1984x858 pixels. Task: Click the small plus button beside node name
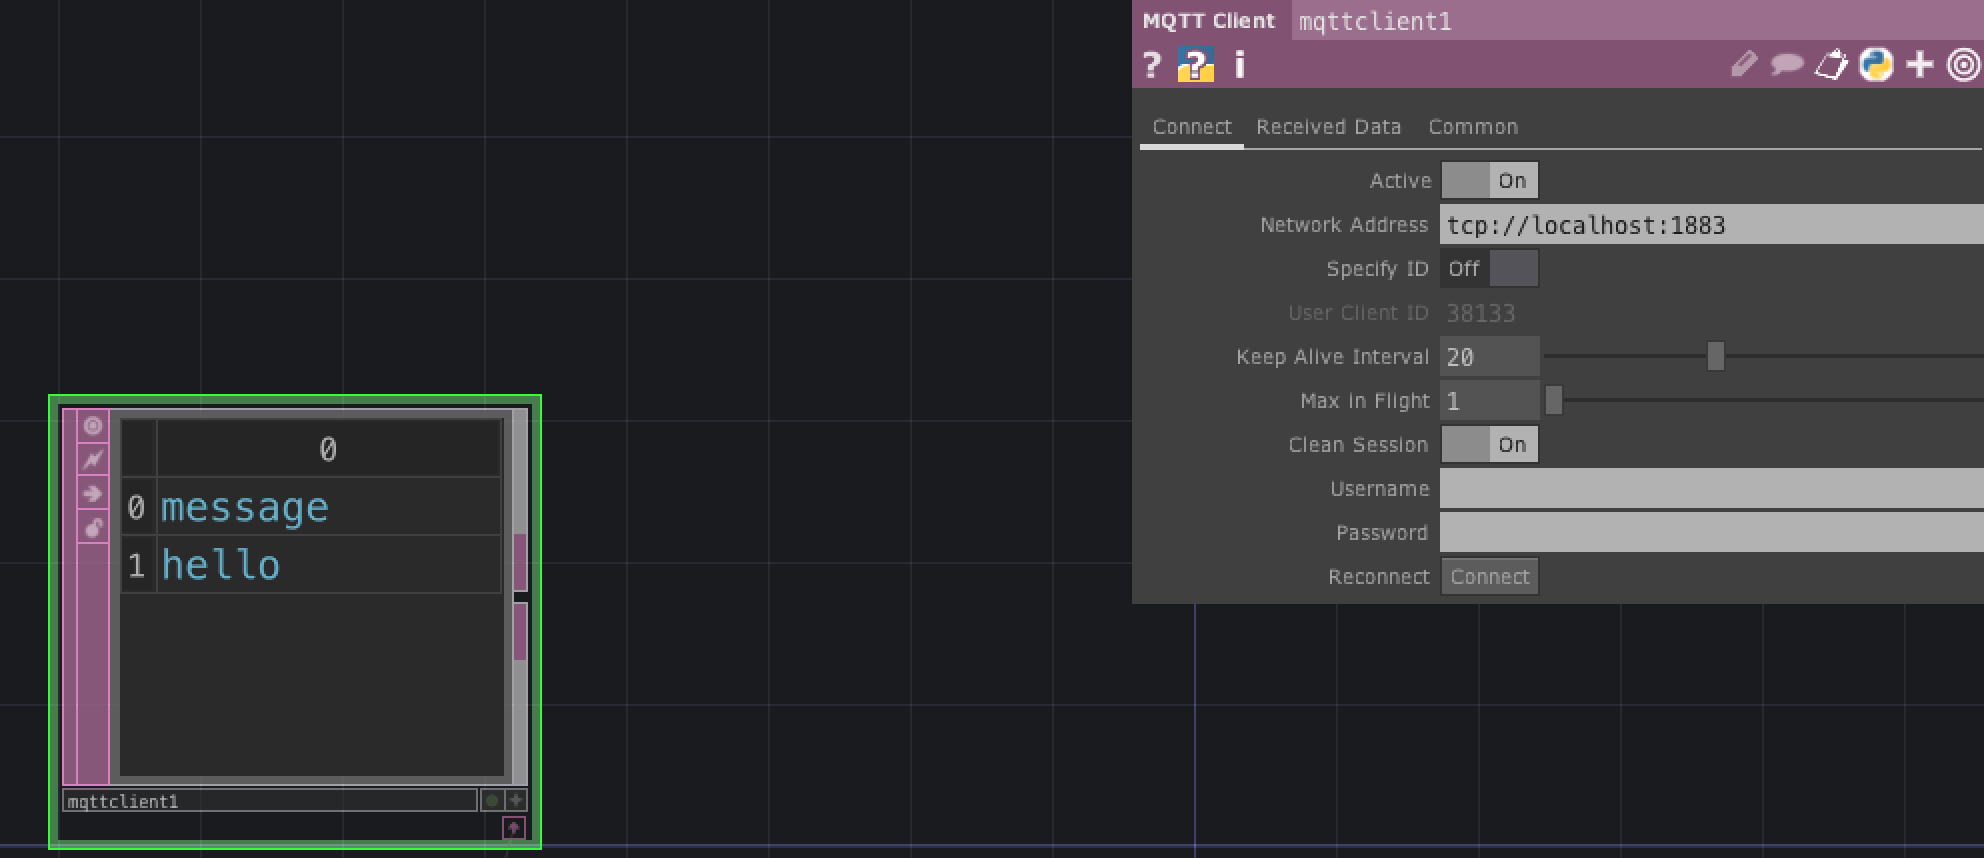pos(515,800)
